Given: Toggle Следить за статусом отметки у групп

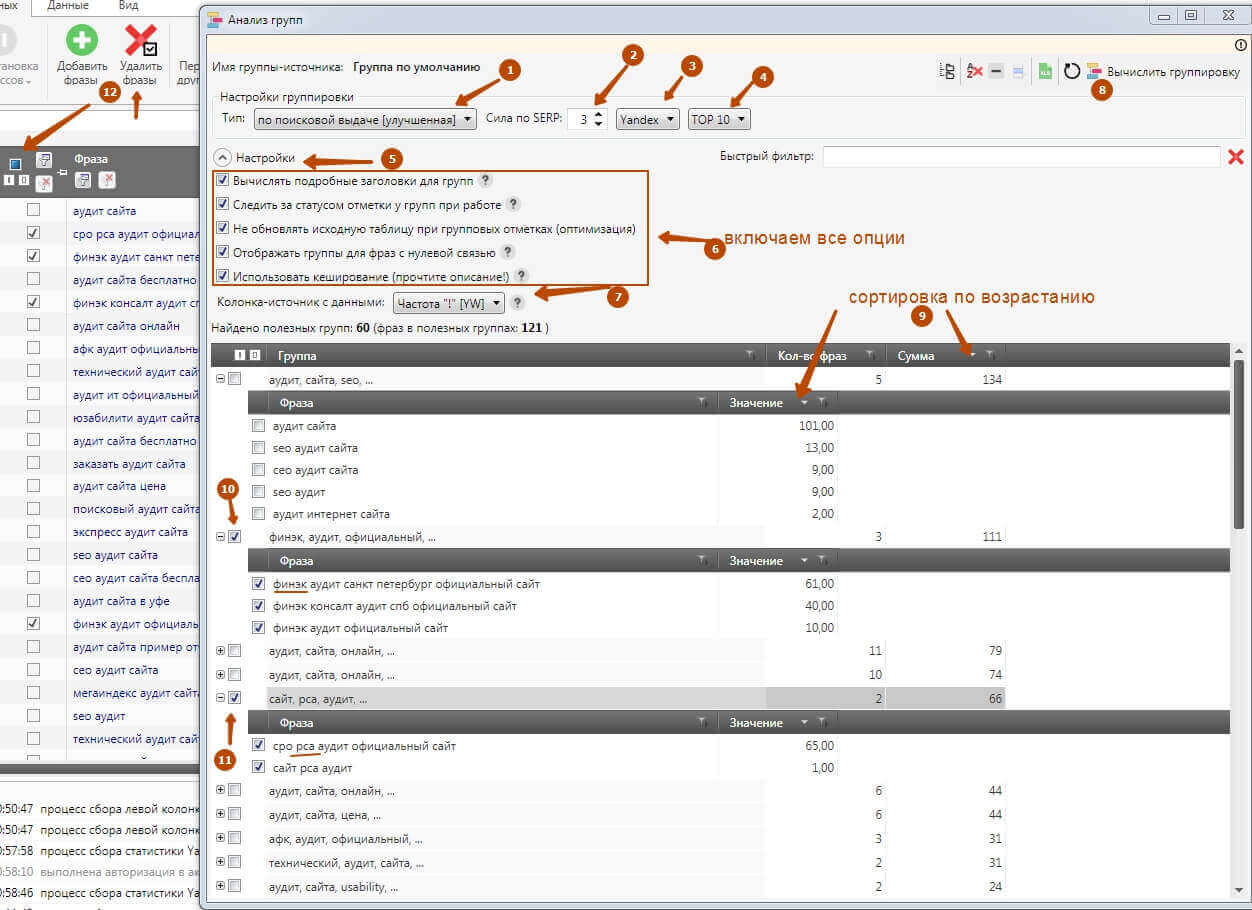Looking at the screenshot, I should (223, 204).
